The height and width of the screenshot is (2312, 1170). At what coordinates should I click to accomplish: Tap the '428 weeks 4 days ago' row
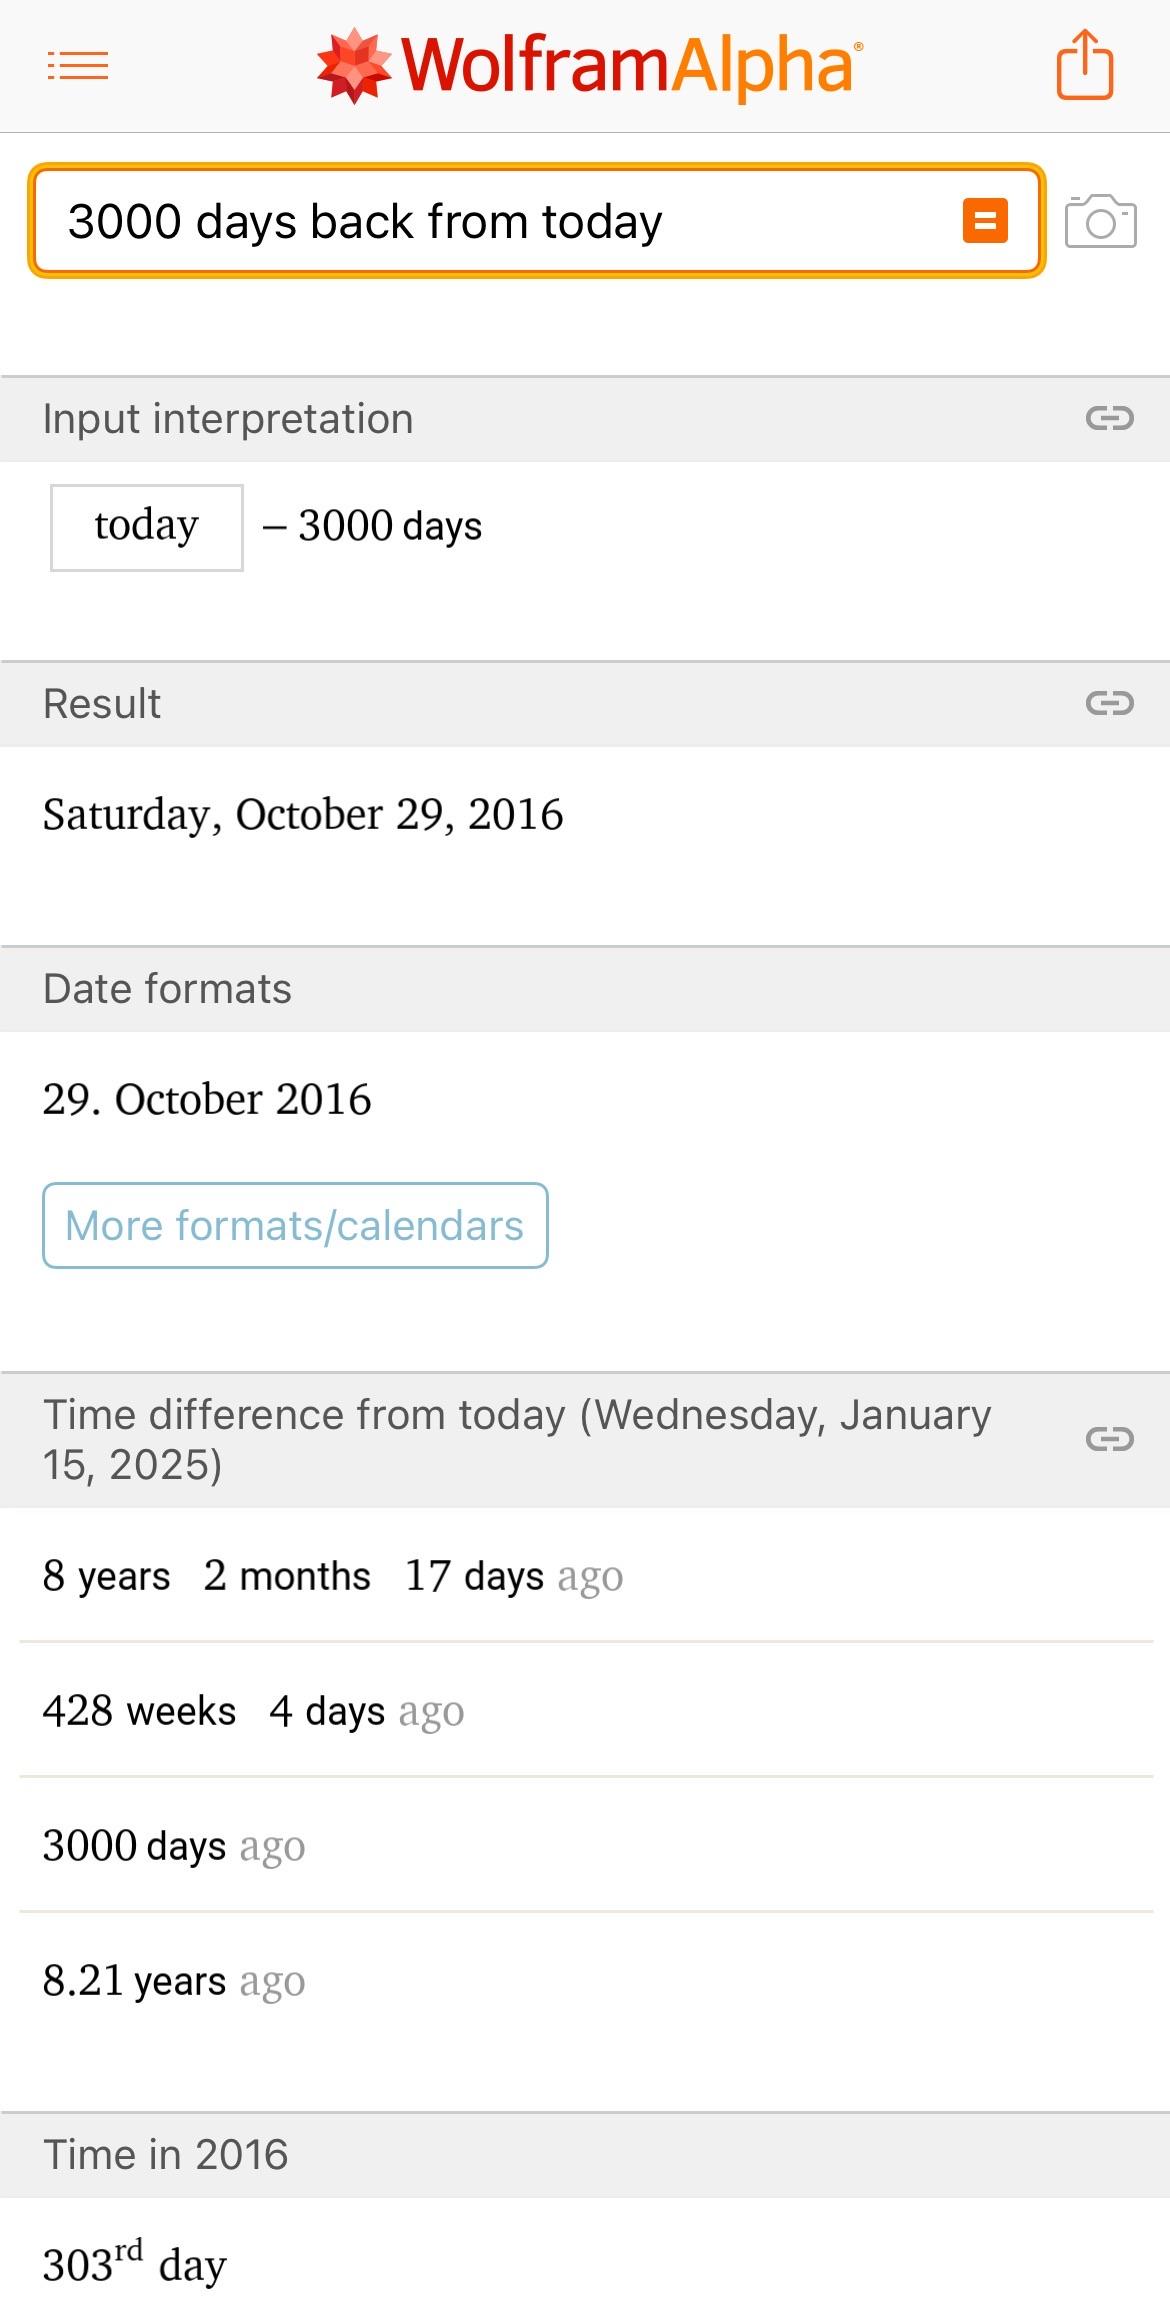pyautogui.click(x=253, y=1711)
